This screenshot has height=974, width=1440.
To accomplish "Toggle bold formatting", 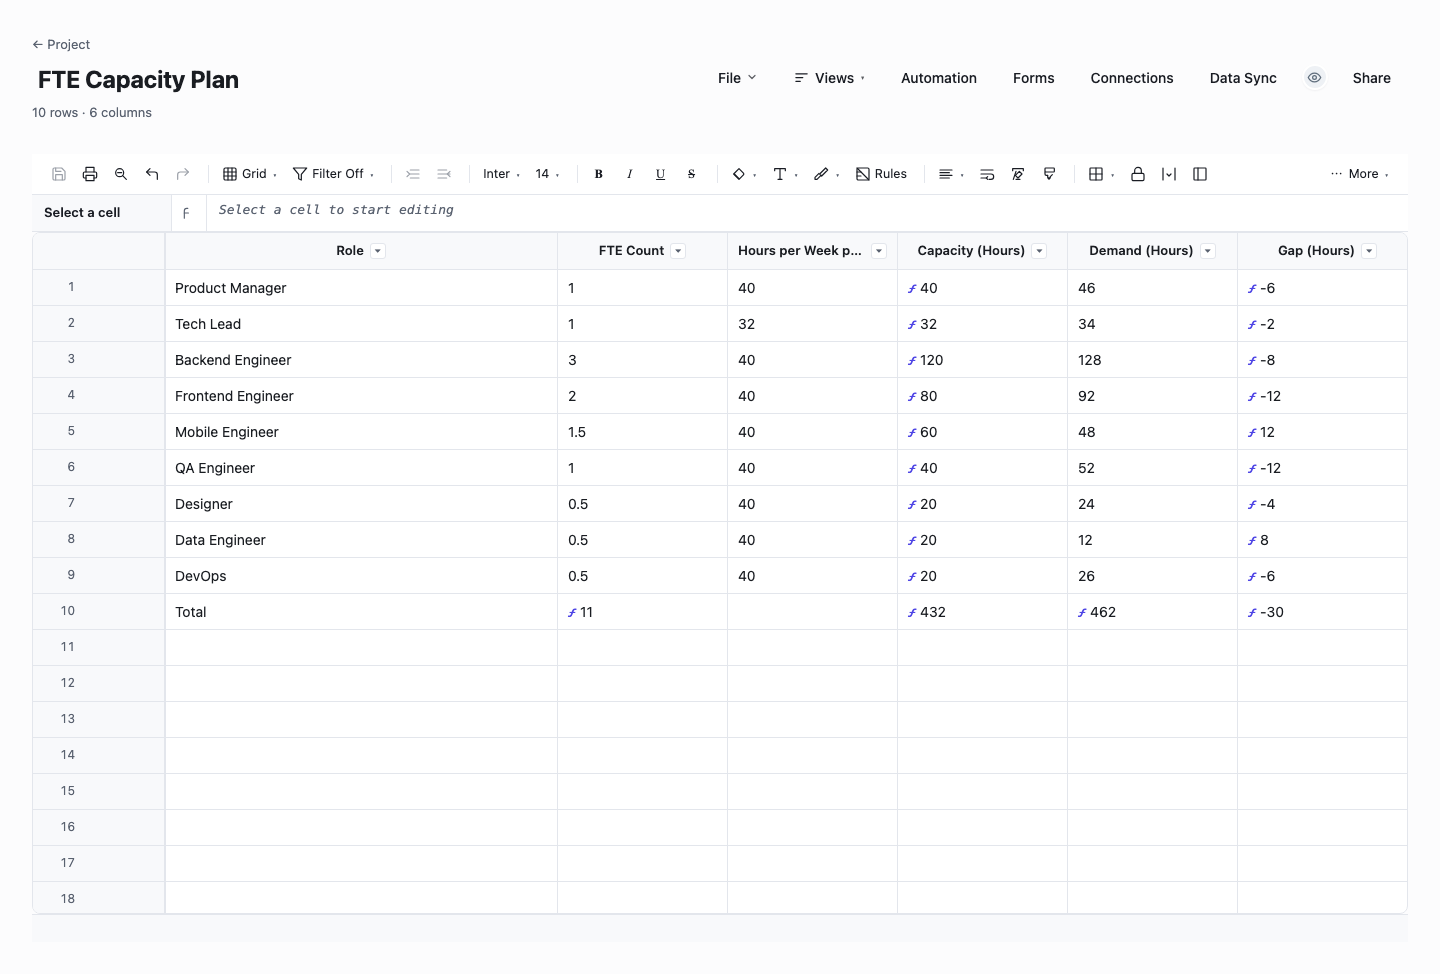I will tap(599, 174).
